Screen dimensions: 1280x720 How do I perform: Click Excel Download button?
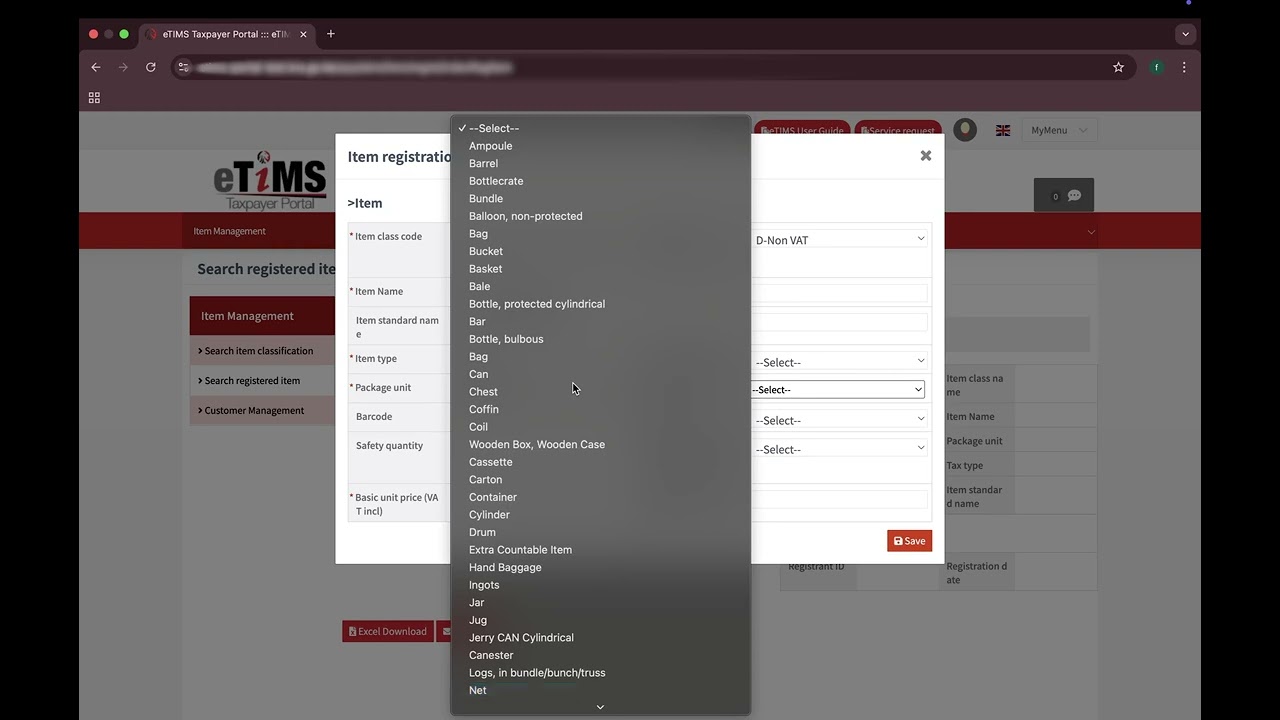point(388,631)
